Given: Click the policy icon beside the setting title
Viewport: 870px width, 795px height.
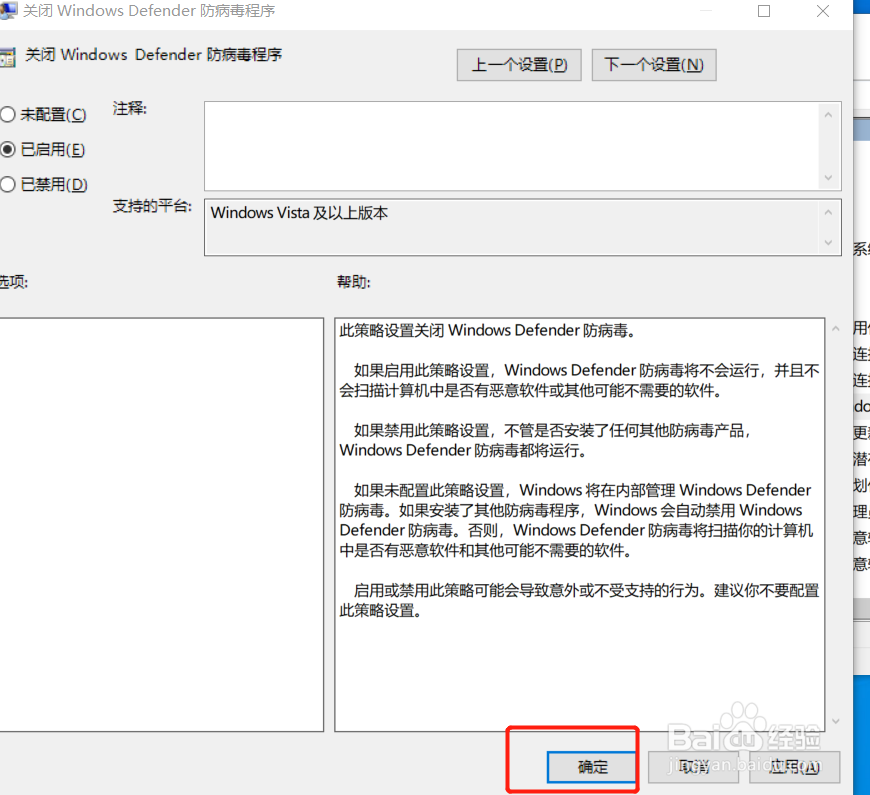Looking at the screenshot, I should 7,58.
